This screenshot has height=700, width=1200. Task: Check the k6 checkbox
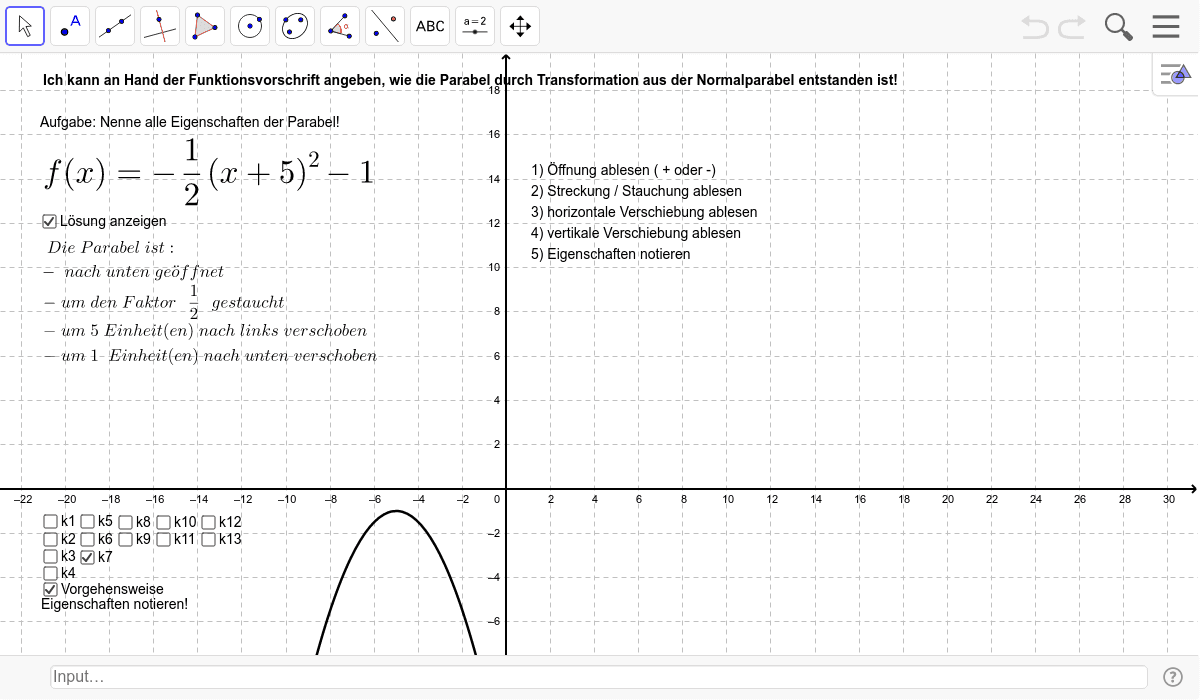(x=88, y=539)
